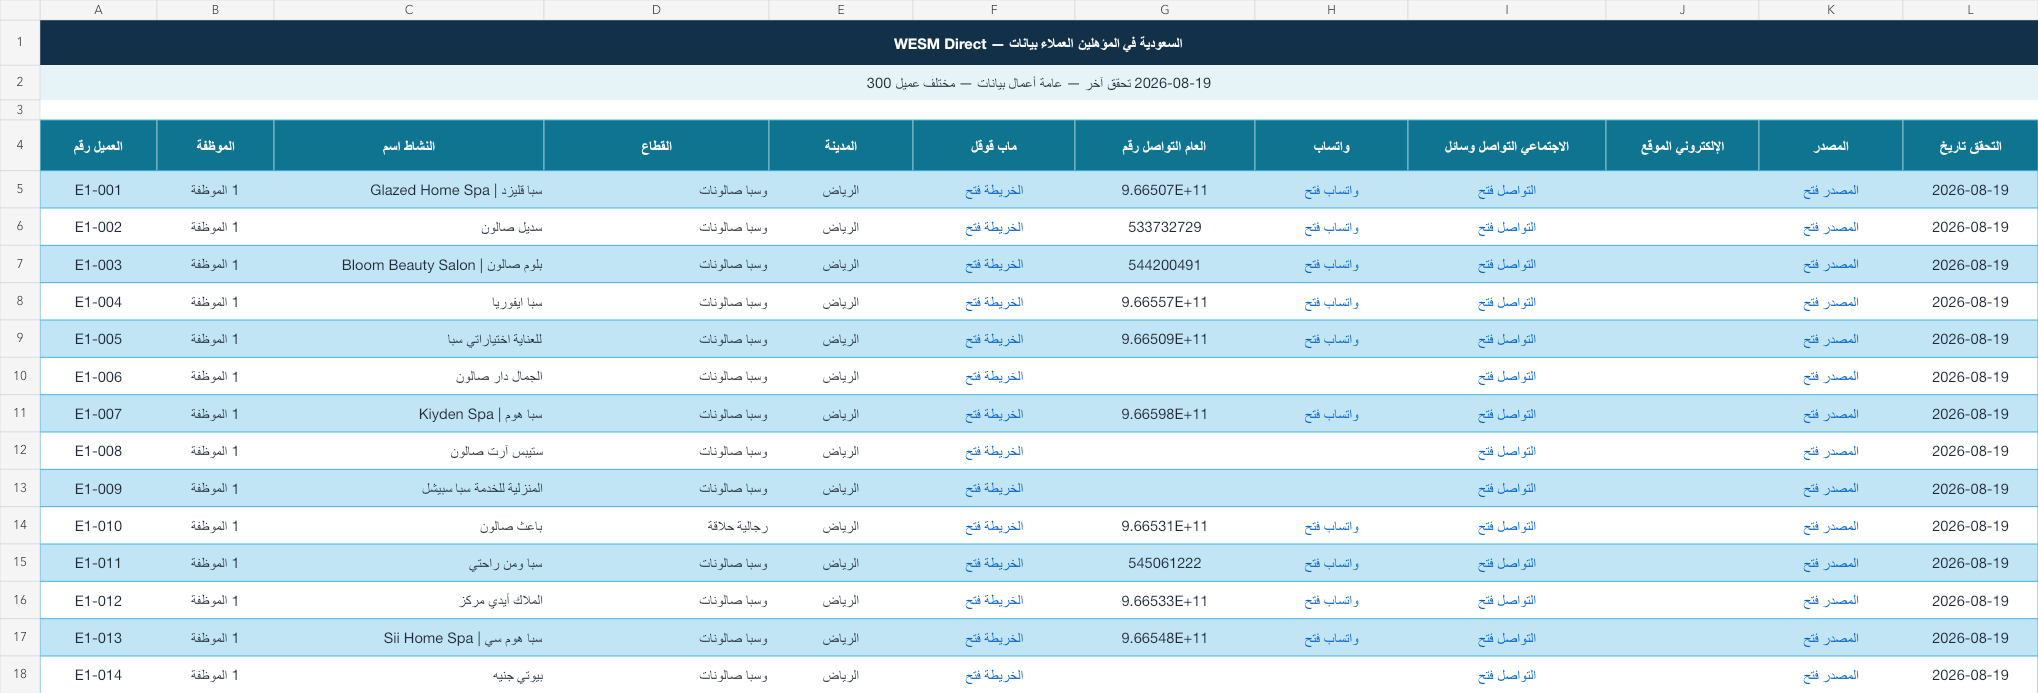Image resolution: width=2038 pixels, height=693 pixels.
Task: Click the 'الموظفة' header cell
Action: pyautogui.click(x=215, y=146)
